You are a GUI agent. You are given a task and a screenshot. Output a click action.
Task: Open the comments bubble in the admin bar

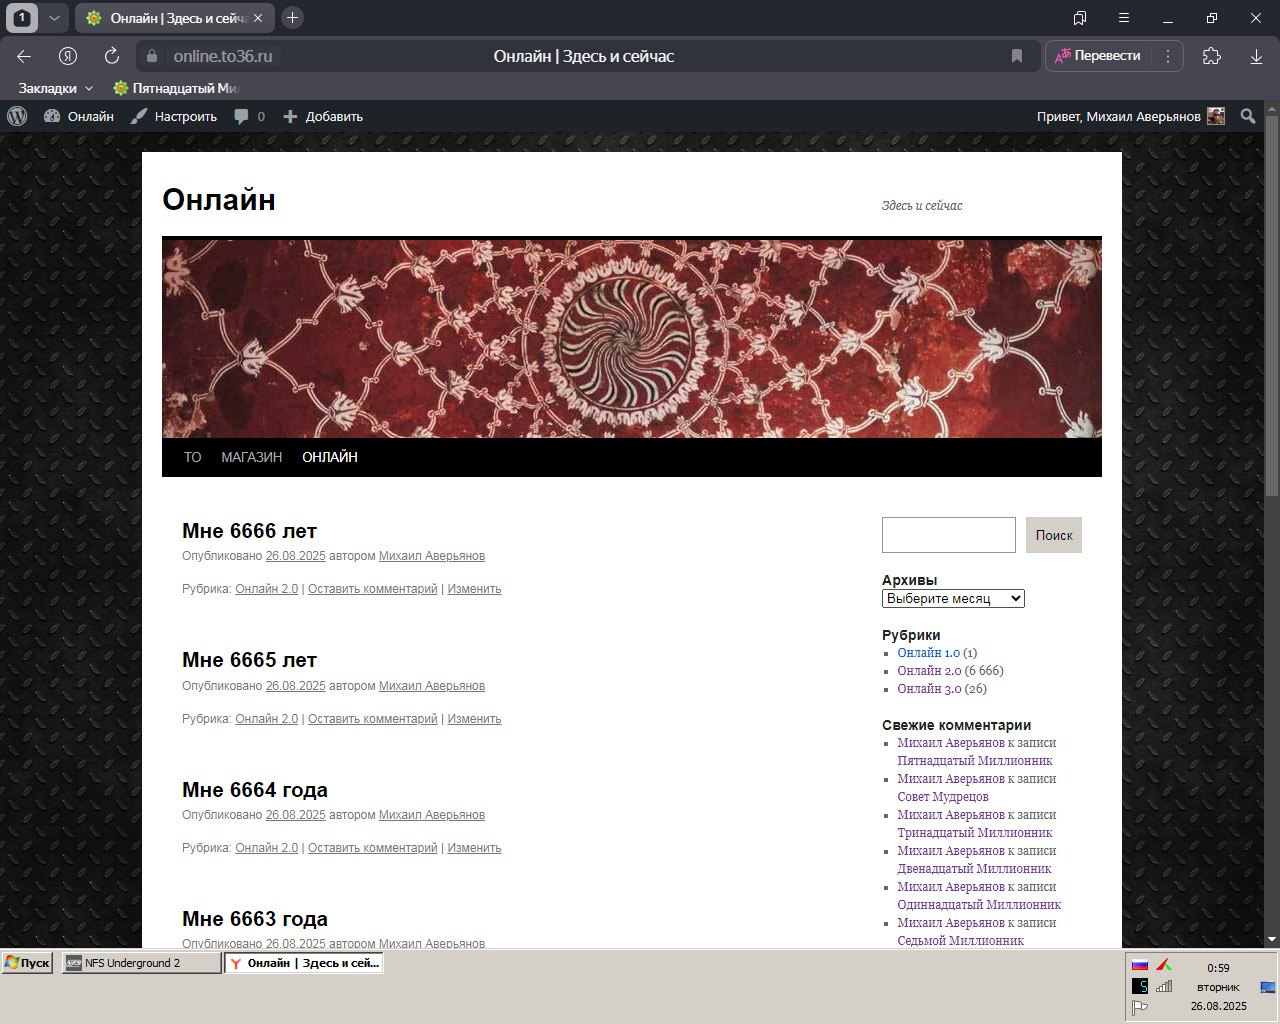249,116
